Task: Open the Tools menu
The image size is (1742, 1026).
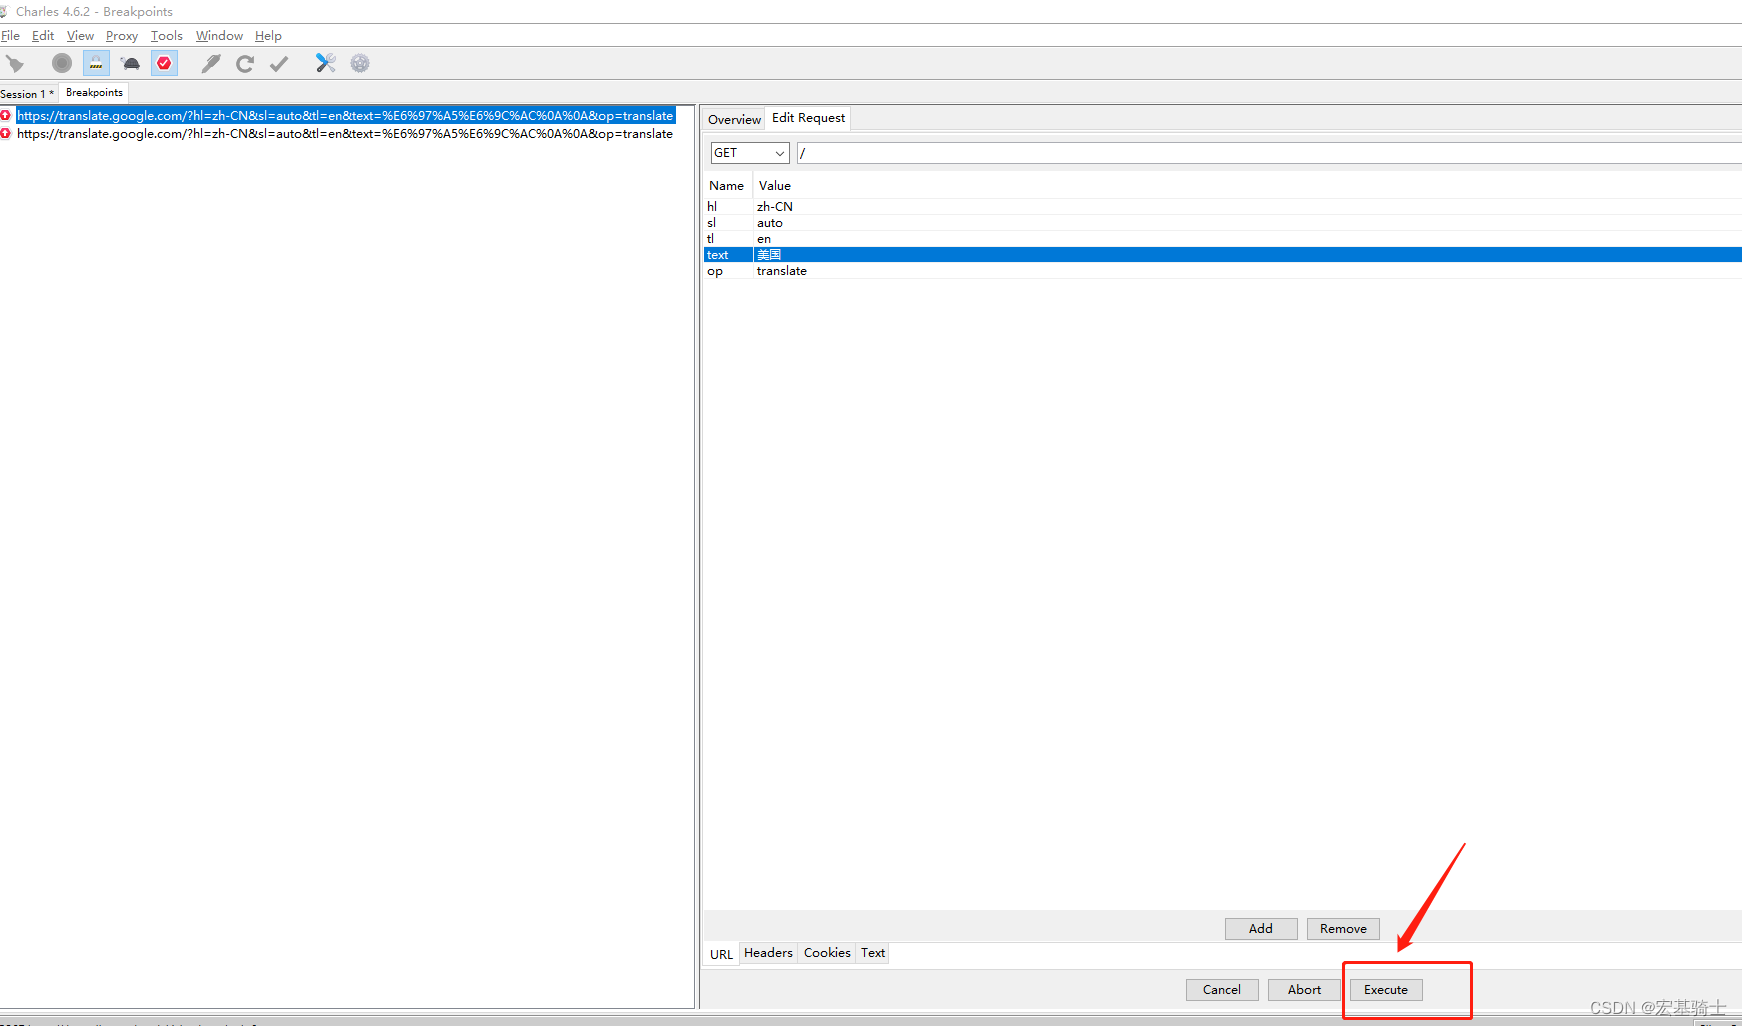Action: tap(167, 36)
